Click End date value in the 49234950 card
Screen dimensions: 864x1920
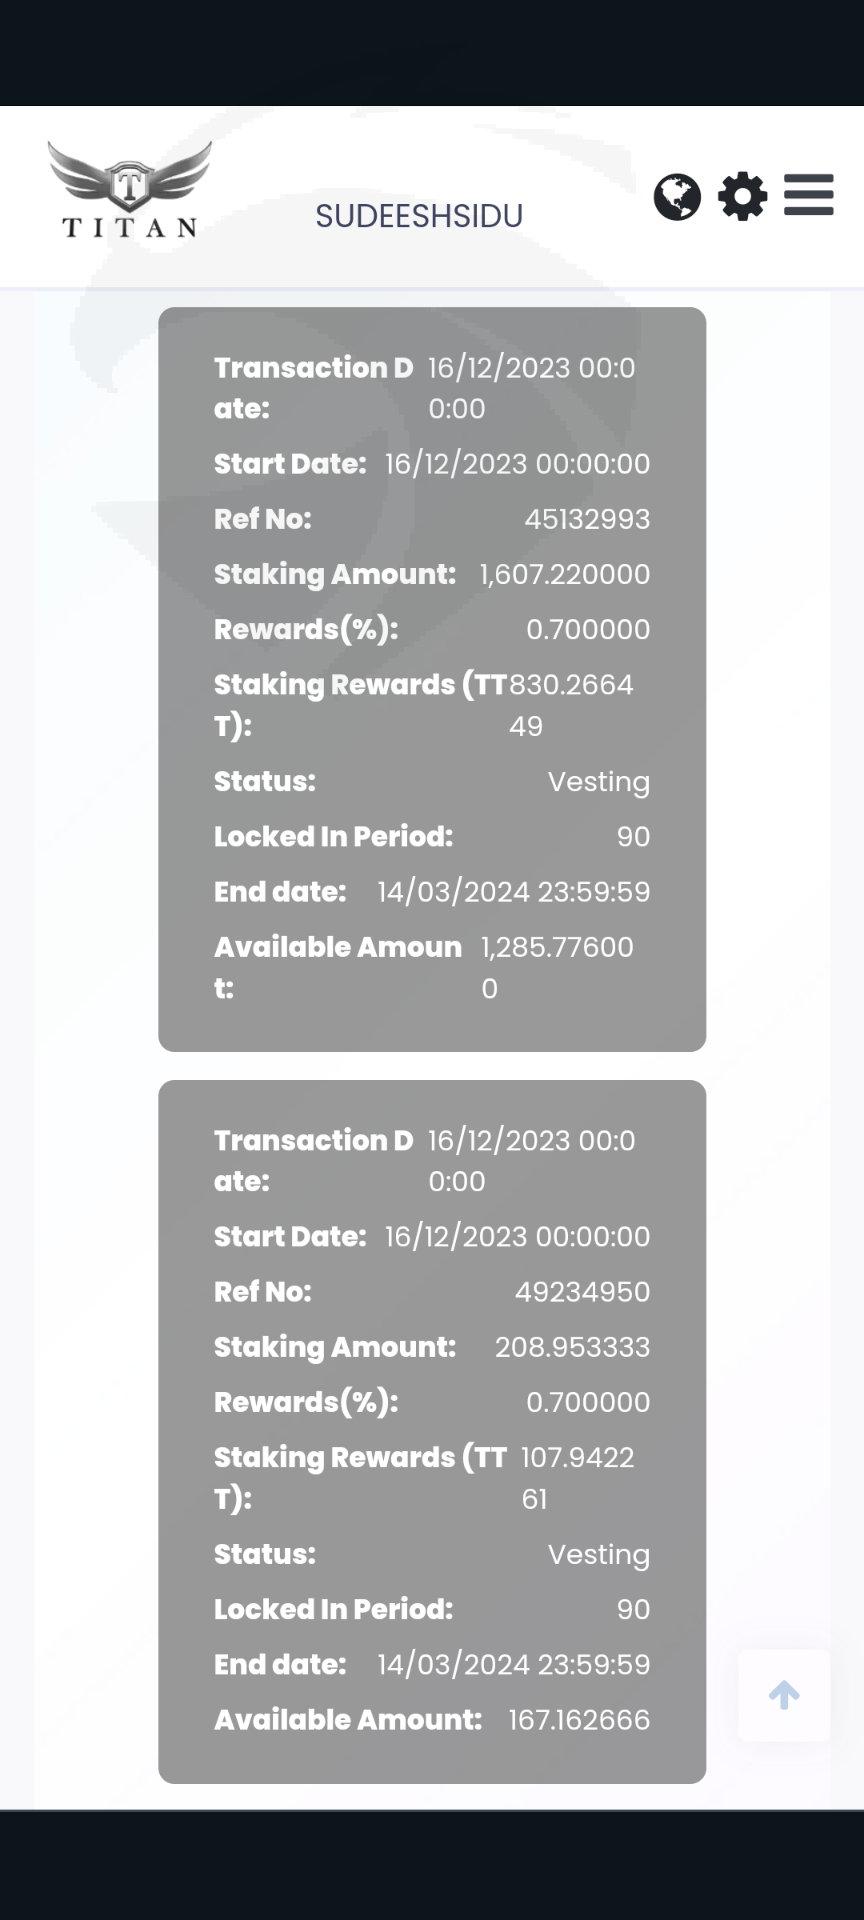513,1665
